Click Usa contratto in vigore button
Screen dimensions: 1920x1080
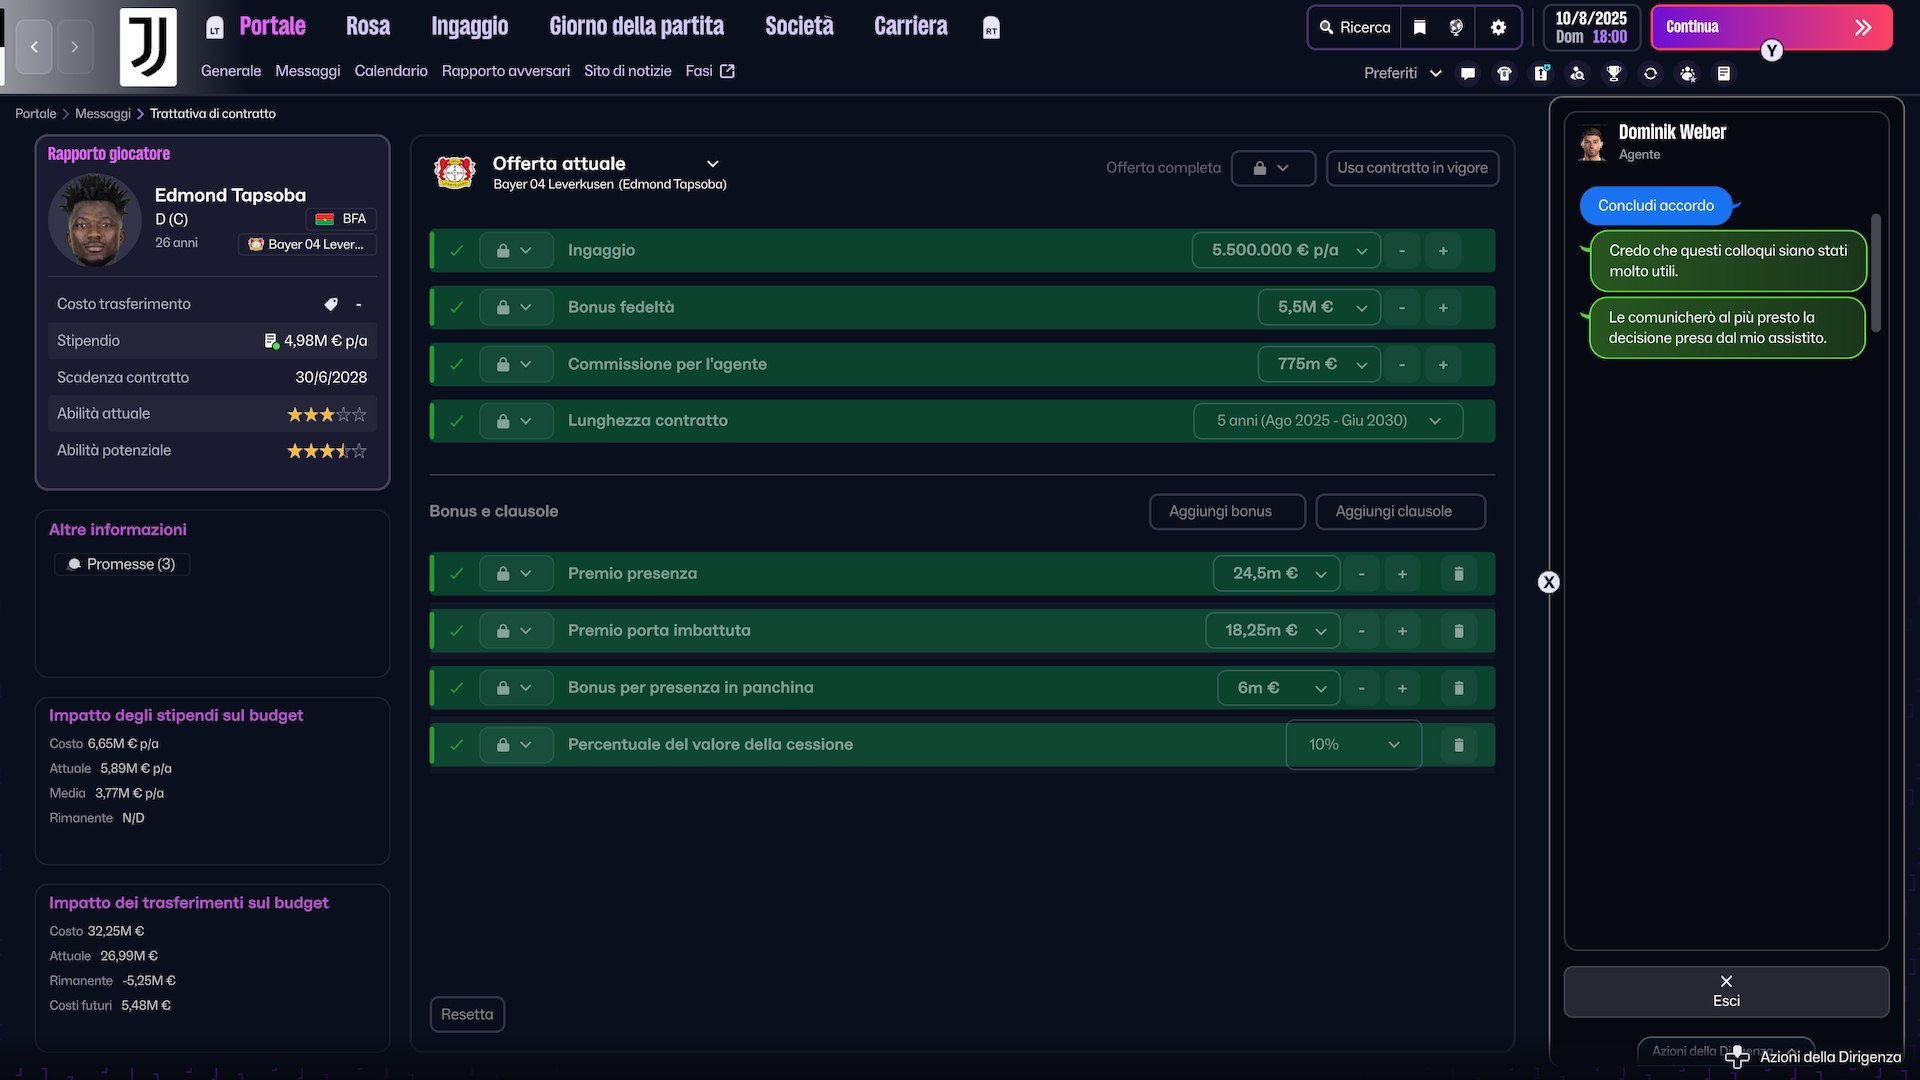point(1411,168)
